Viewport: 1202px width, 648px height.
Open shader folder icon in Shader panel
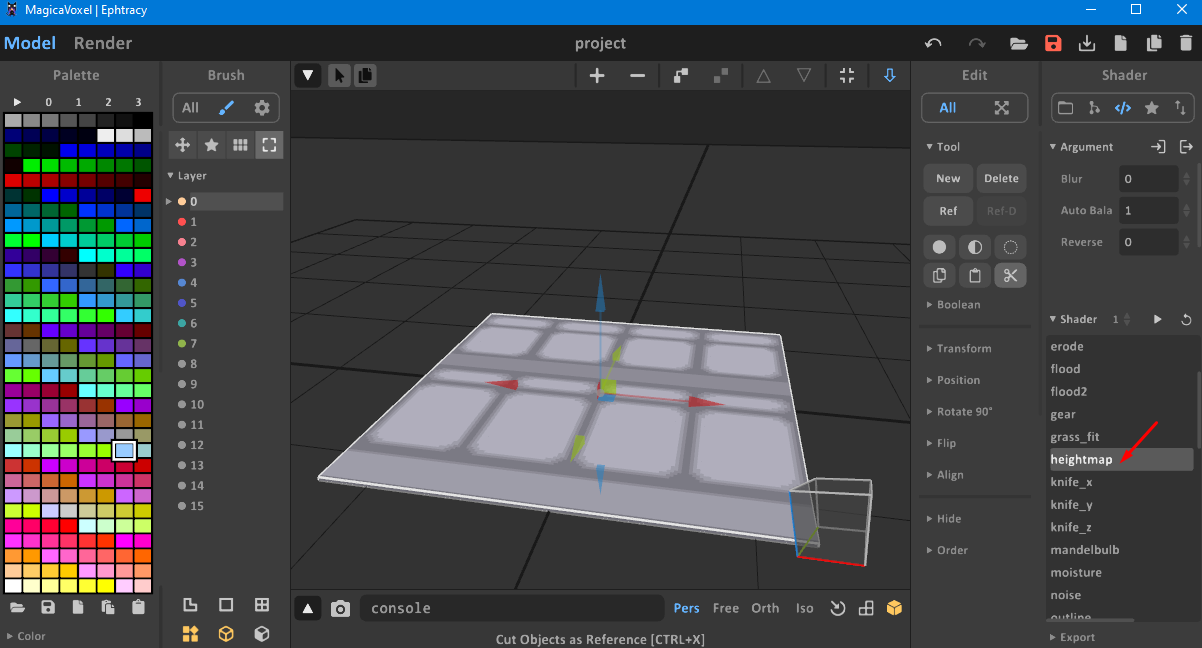1065,108
